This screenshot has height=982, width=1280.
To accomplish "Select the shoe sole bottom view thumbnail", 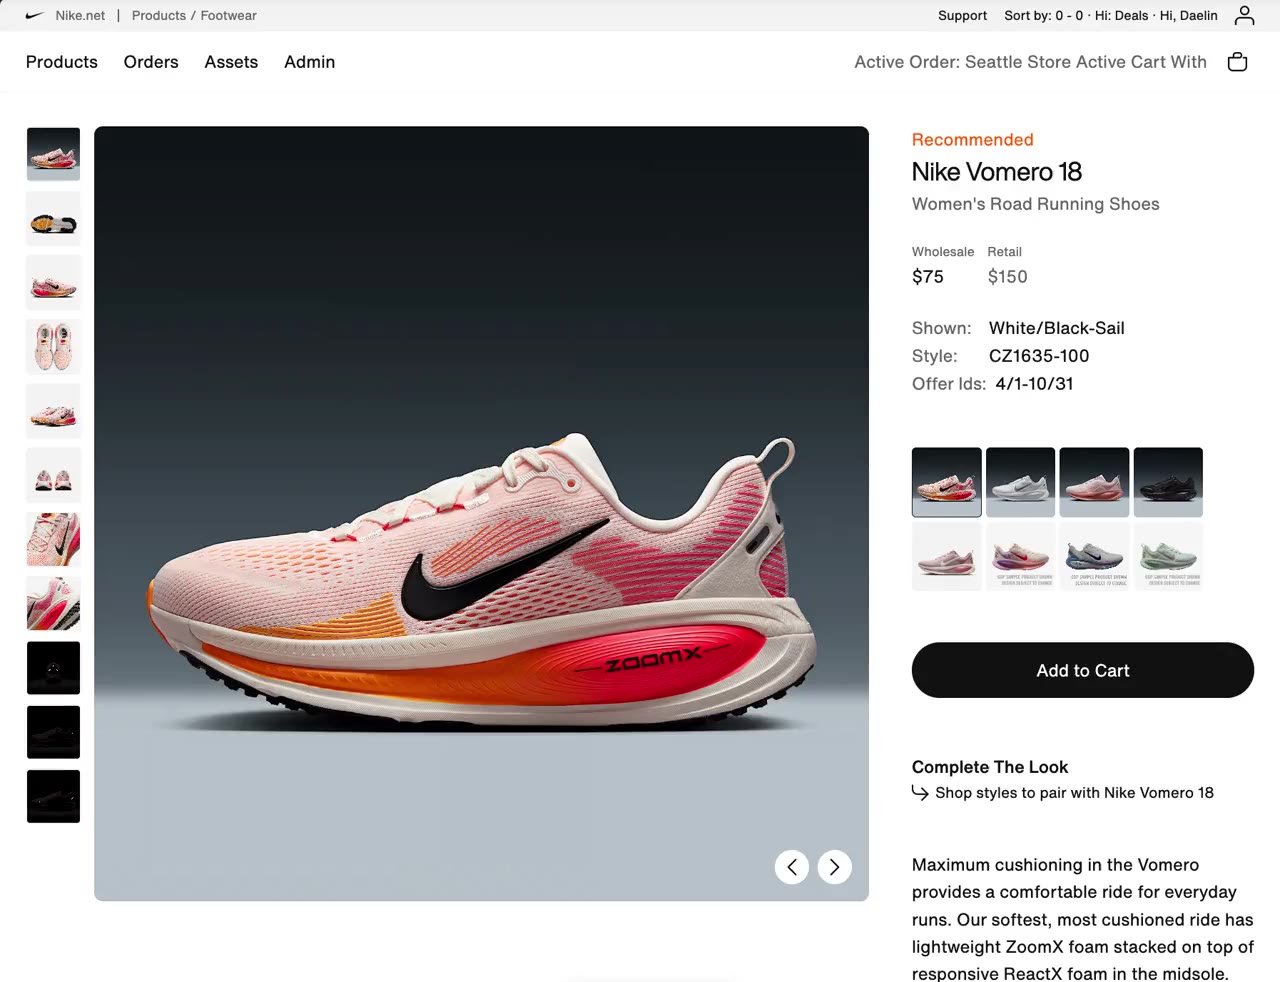I will pos(53,219).
